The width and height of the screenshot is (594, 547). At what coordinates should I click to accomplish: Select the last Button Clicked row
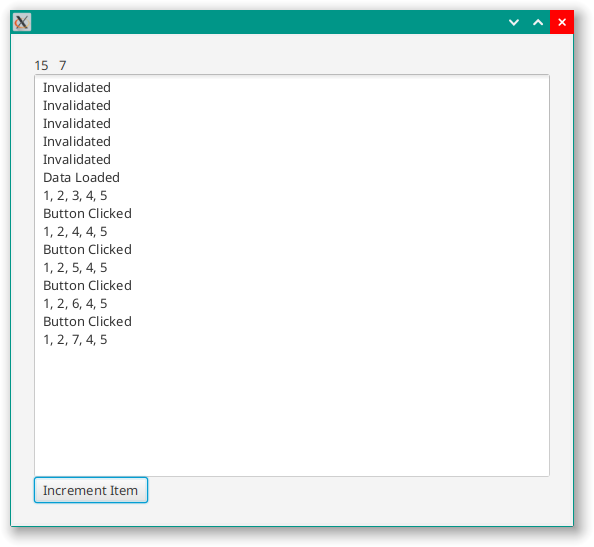click(x=292, y=322)
